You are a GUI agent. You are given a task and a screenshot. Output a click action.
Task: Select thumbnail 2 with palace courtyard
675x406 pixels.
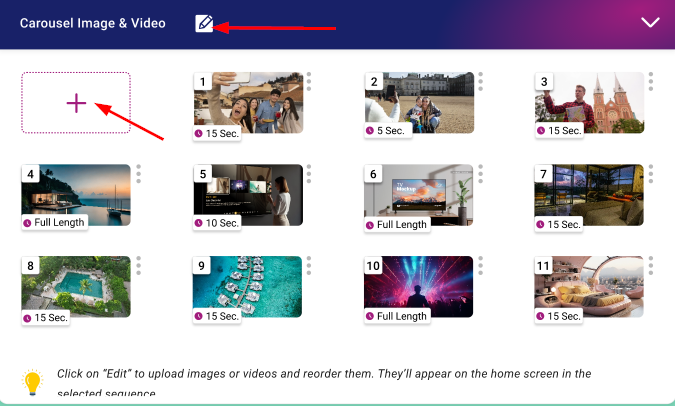419,102
